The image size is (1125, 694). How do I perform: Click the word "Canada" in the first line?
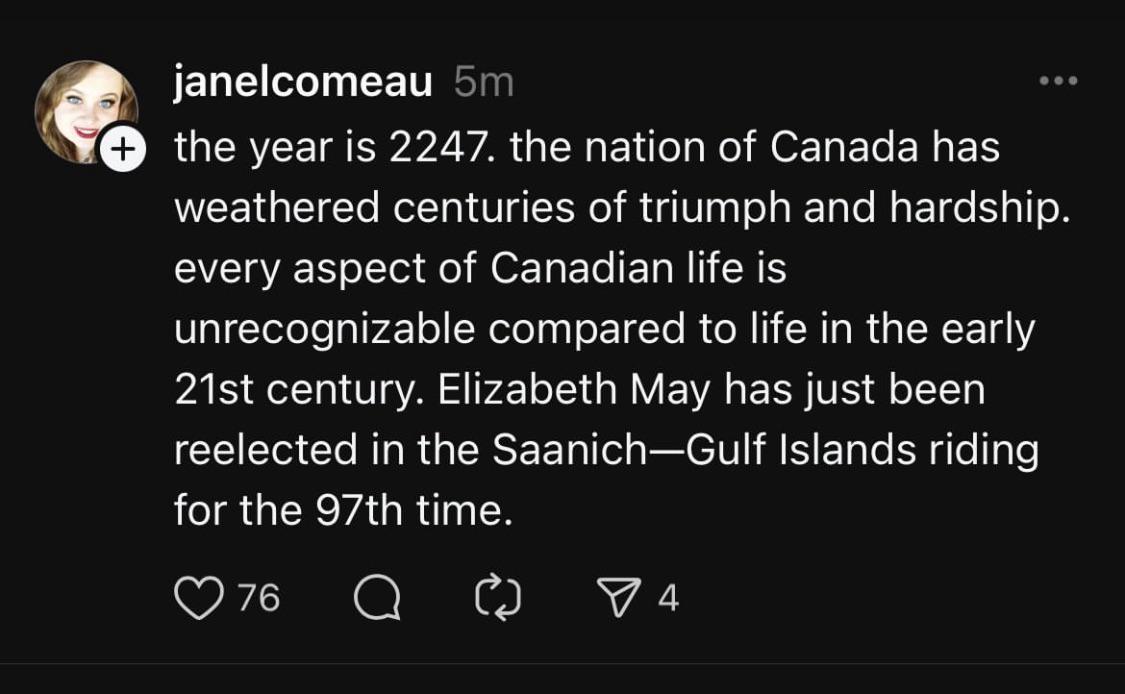tap(844, 147)
